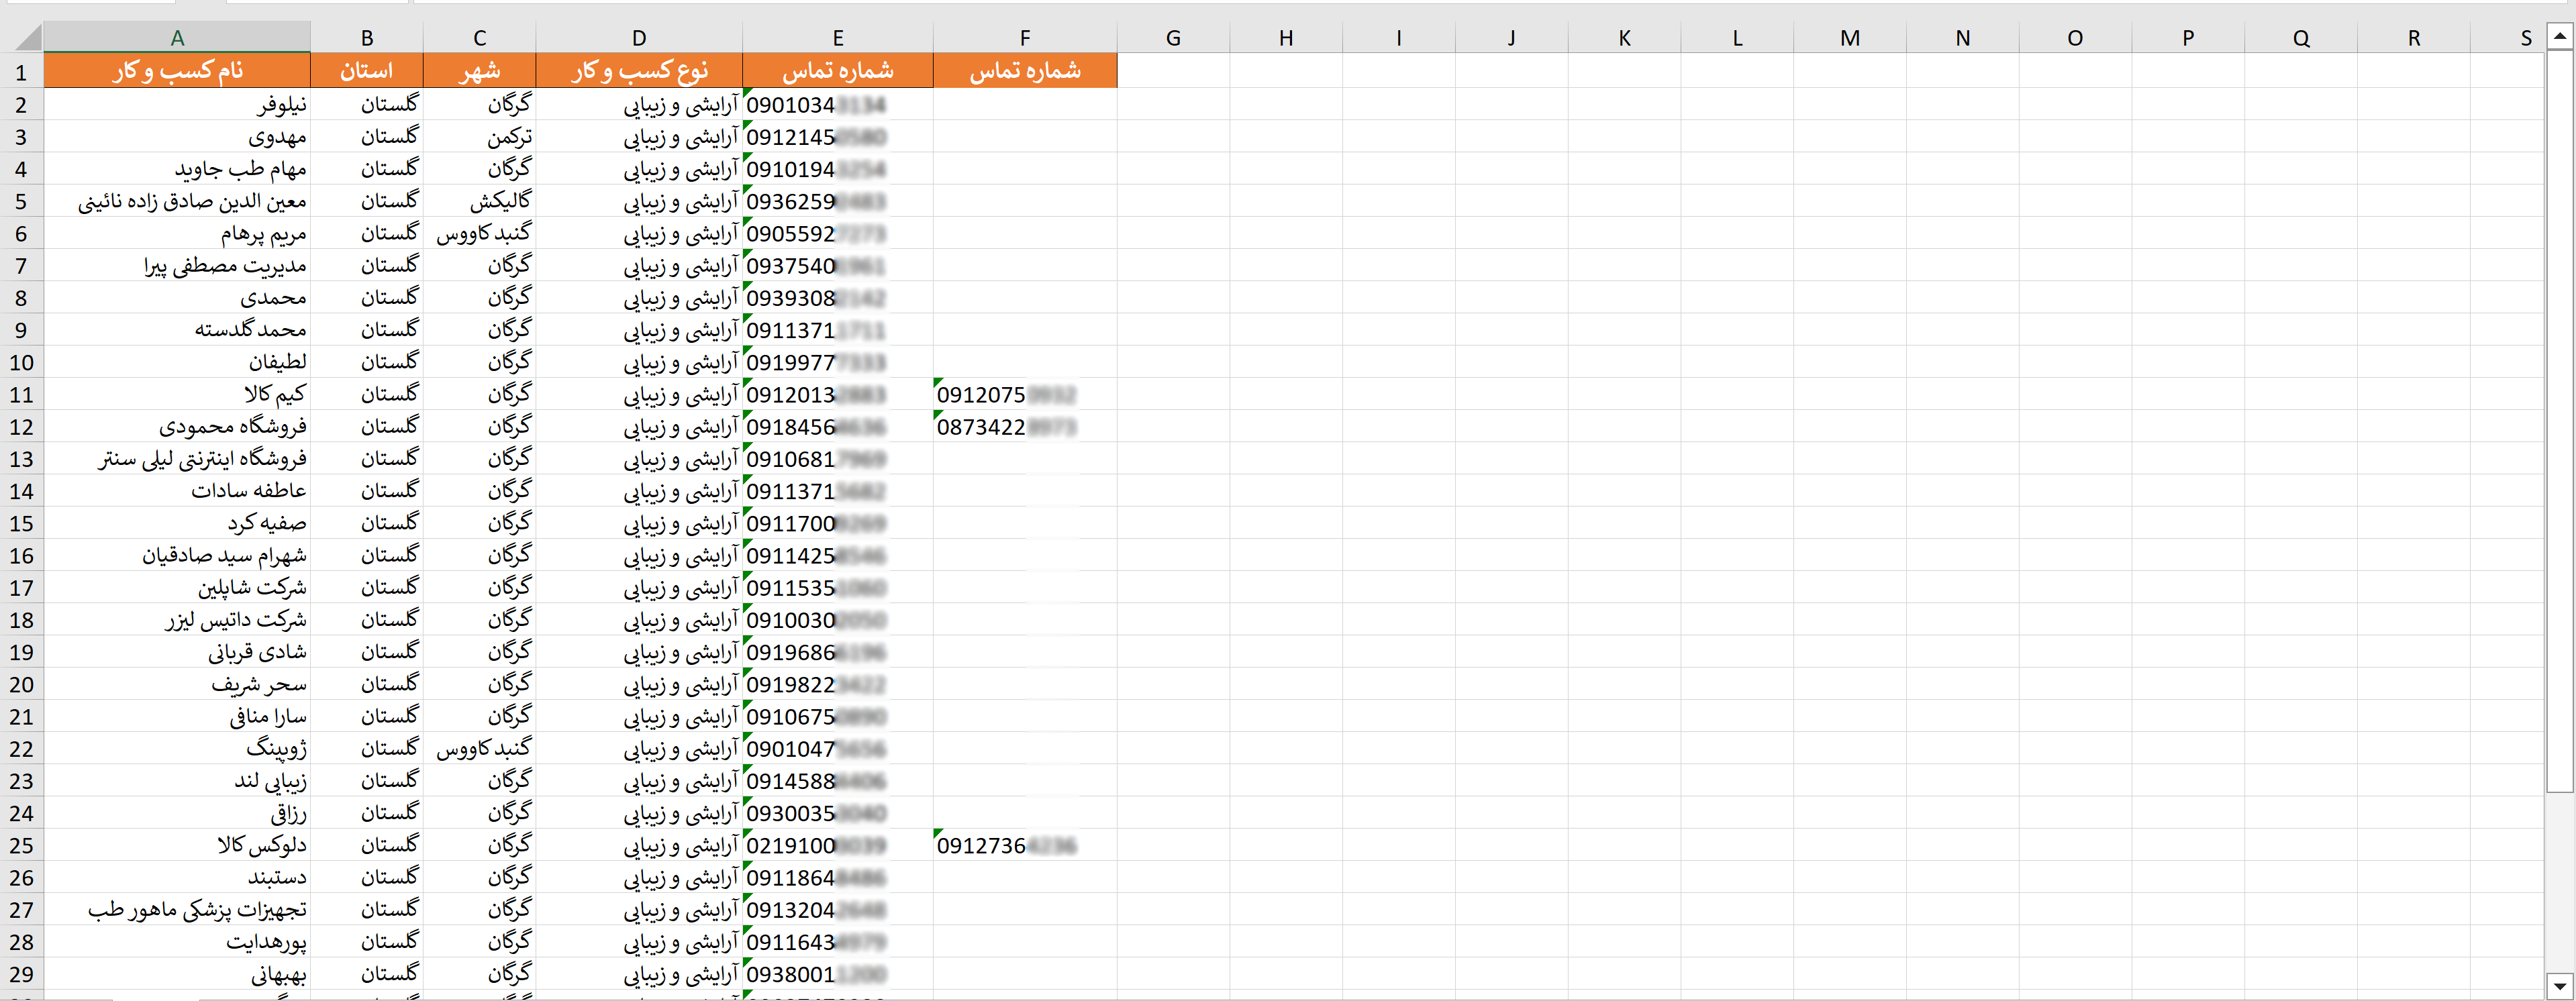This screenshot has width=2576, height=1001.
Task: Click cell 'دلوکس کالا'
Action: point(177,845)
